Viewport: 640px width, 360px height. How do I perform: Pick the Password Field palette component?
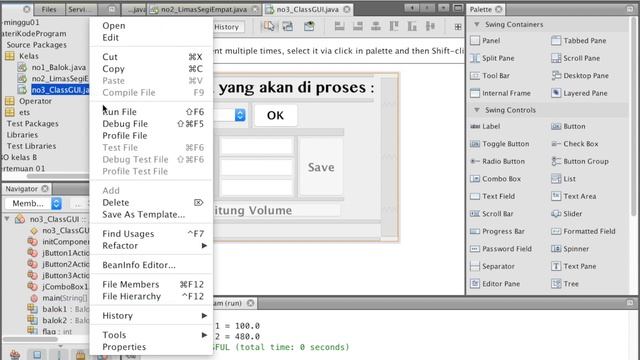click(x=501, y=249)
